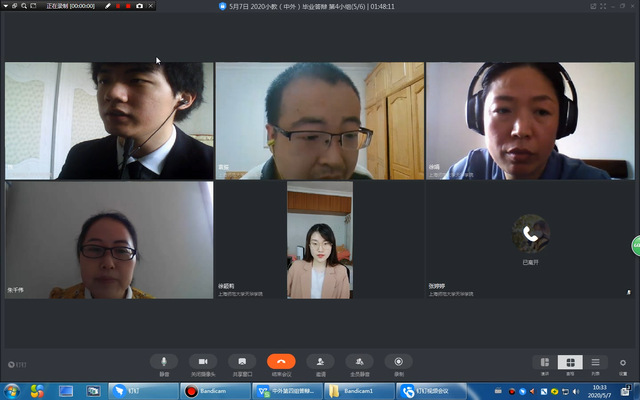Open the participant list view
This screenshot has height=400, width=640.
click(595, 362)
